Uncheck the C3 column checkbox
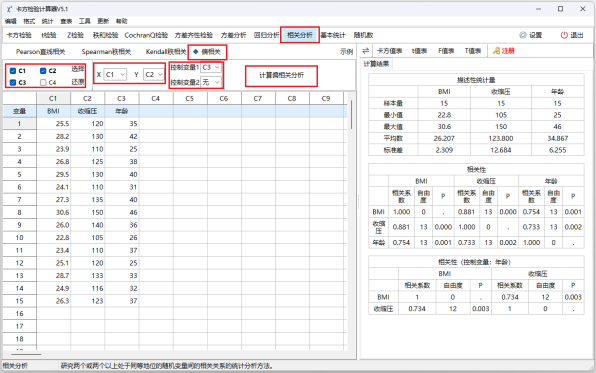Image resolution: width=596 pixels, height=373 pixels. point(13,83)
